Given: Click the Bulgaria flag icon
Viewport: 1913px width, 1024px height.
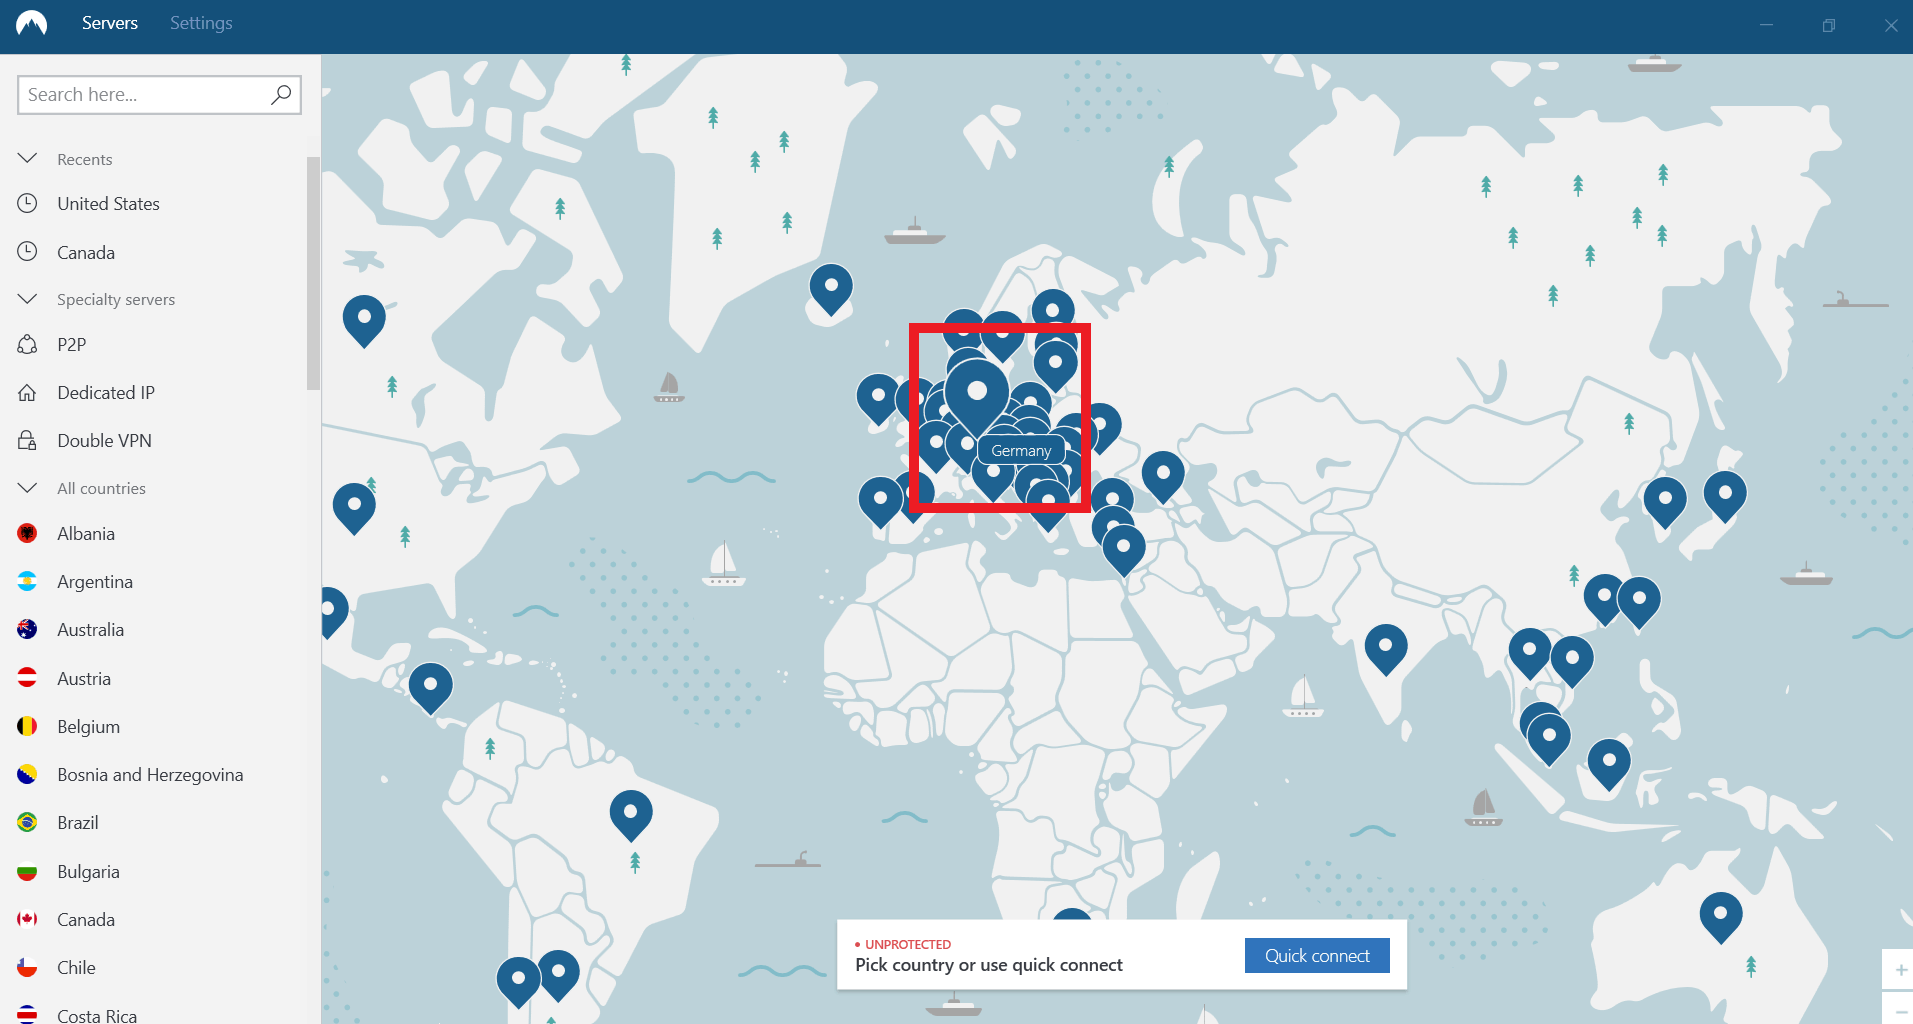Looking at the screenshot, I should point(27,871).
